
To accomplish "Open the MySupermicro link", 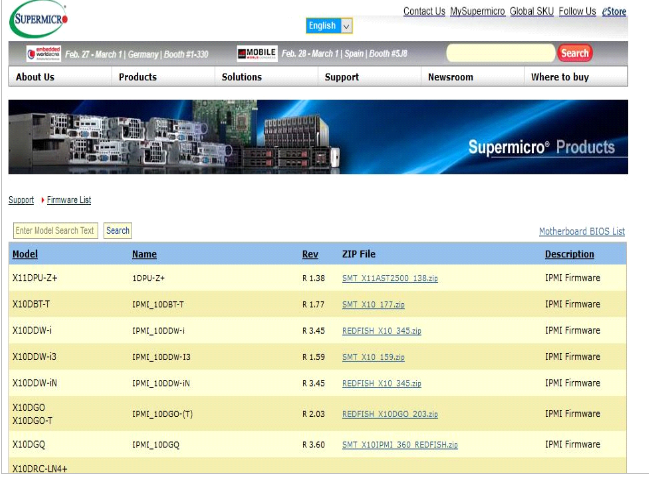I will [477, 12].
